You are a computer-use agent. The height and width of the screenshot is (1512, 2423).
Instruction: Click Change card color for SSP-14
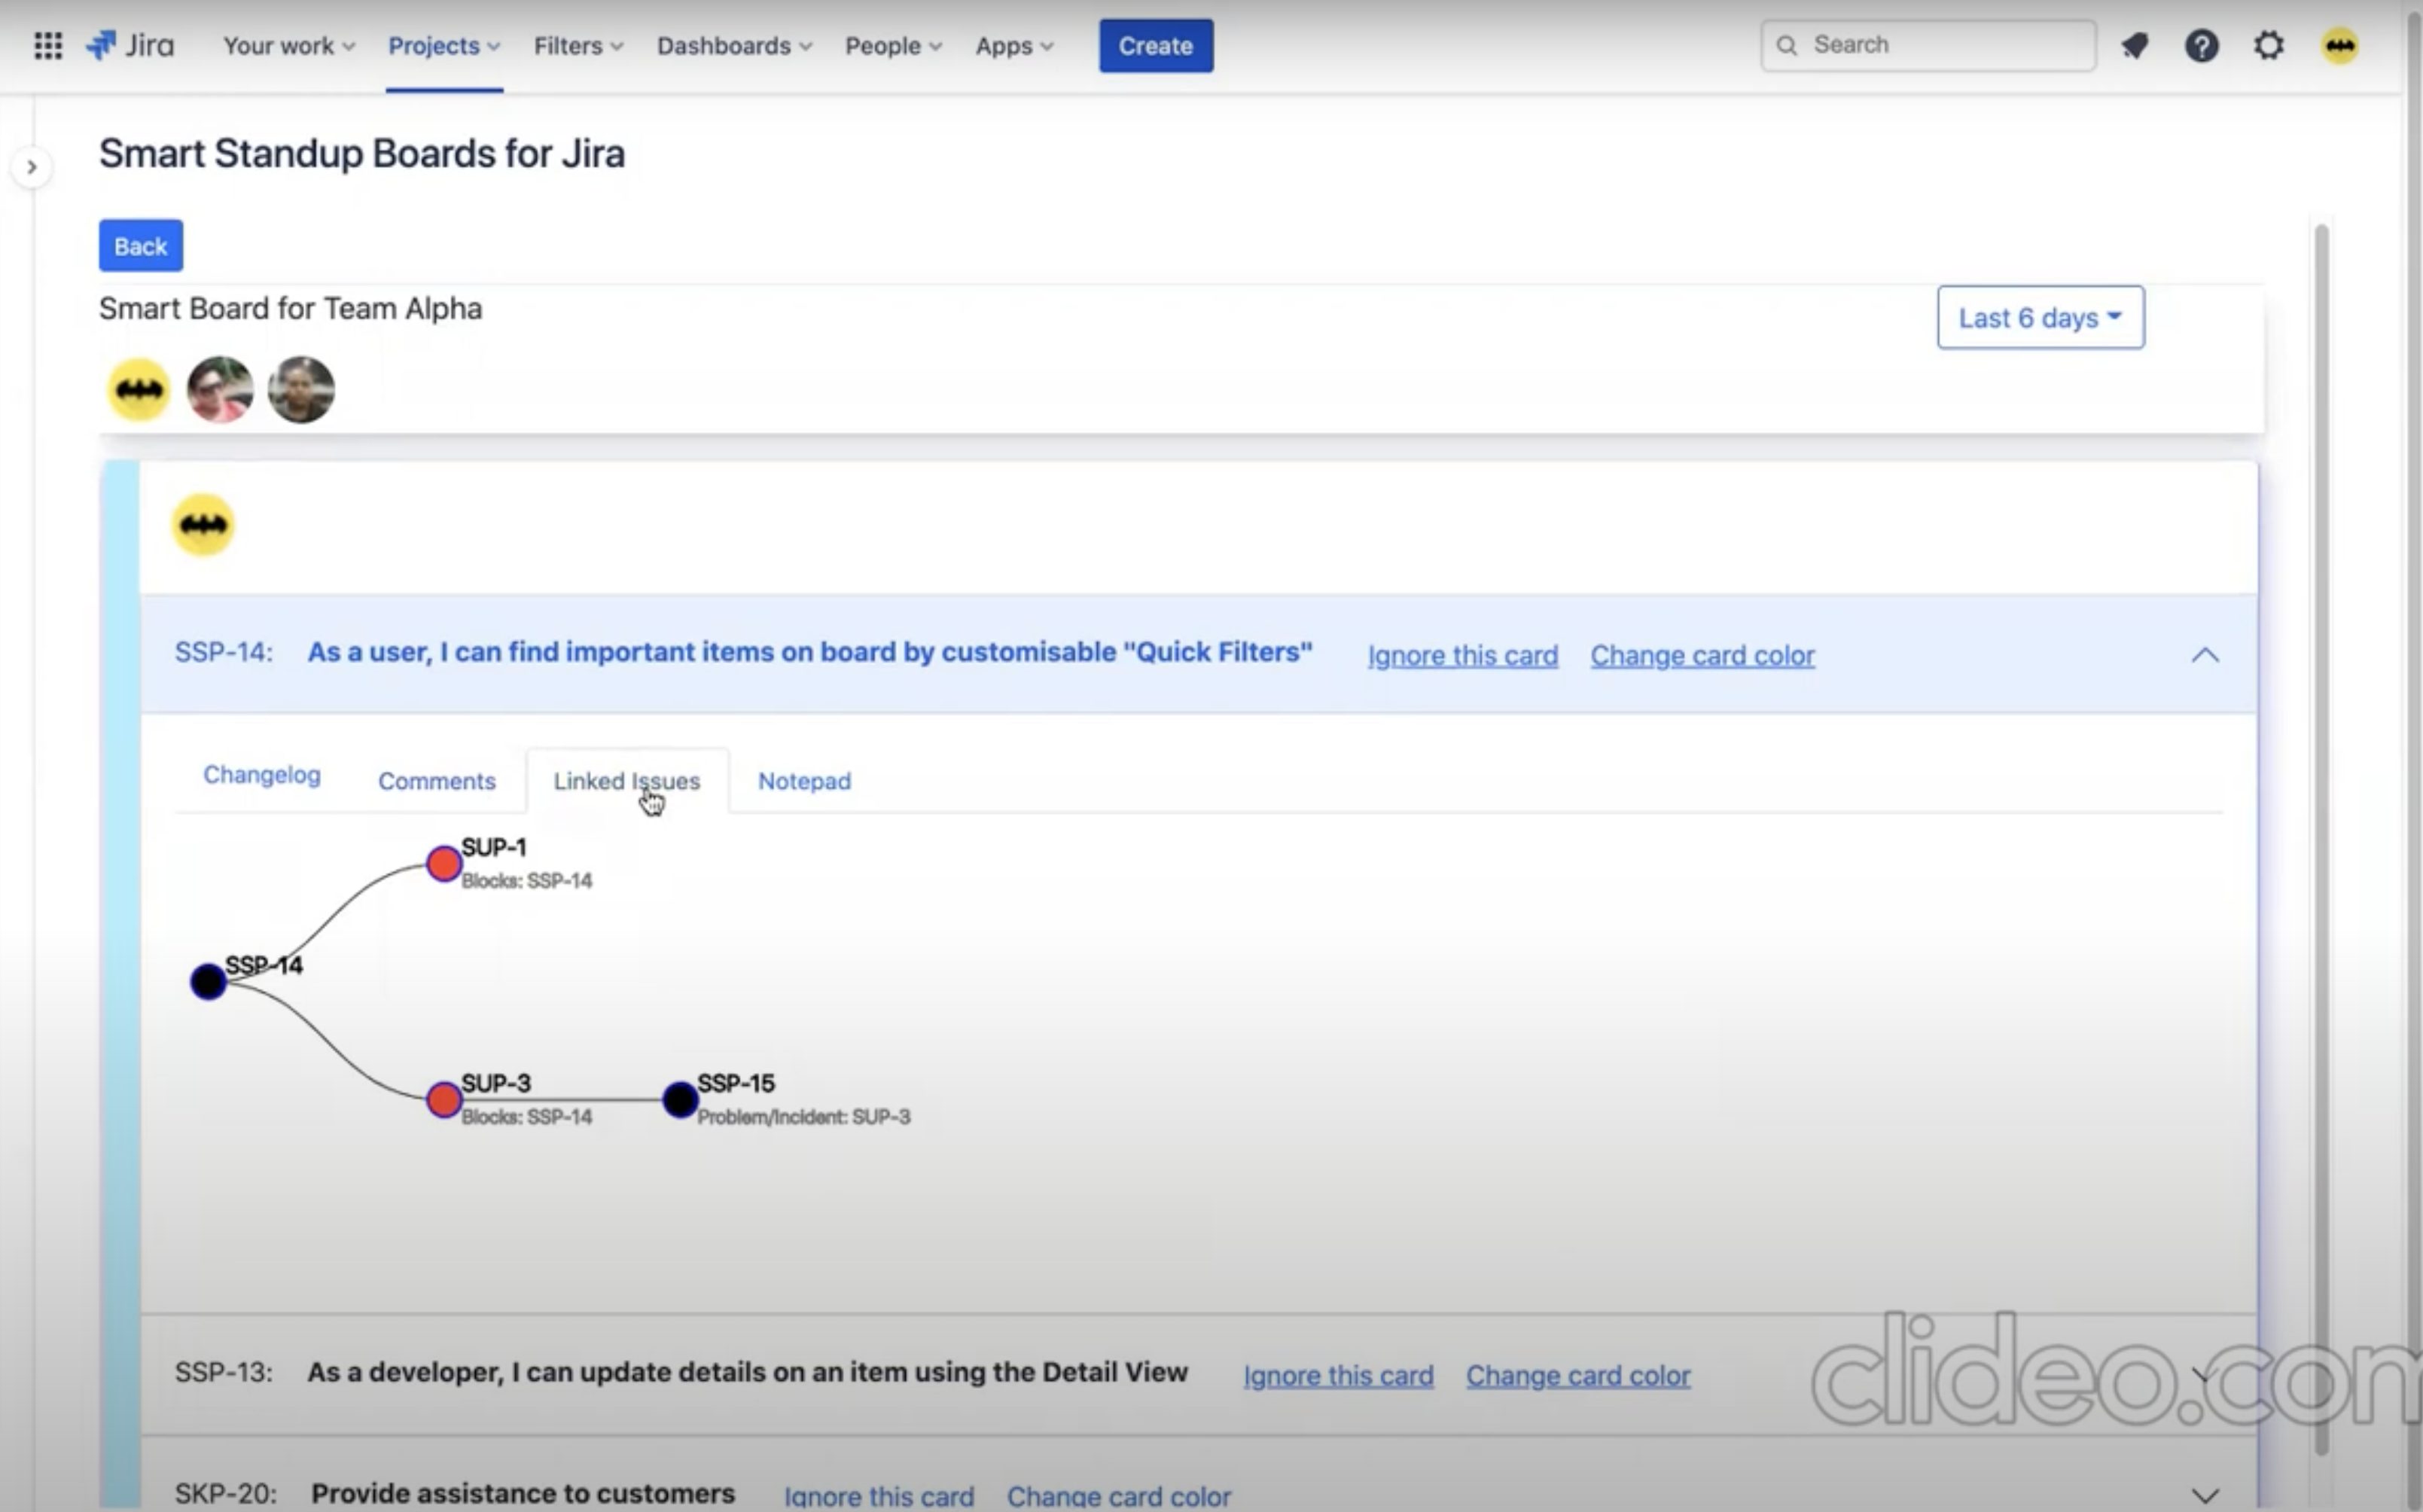[x=1702, y=656]
